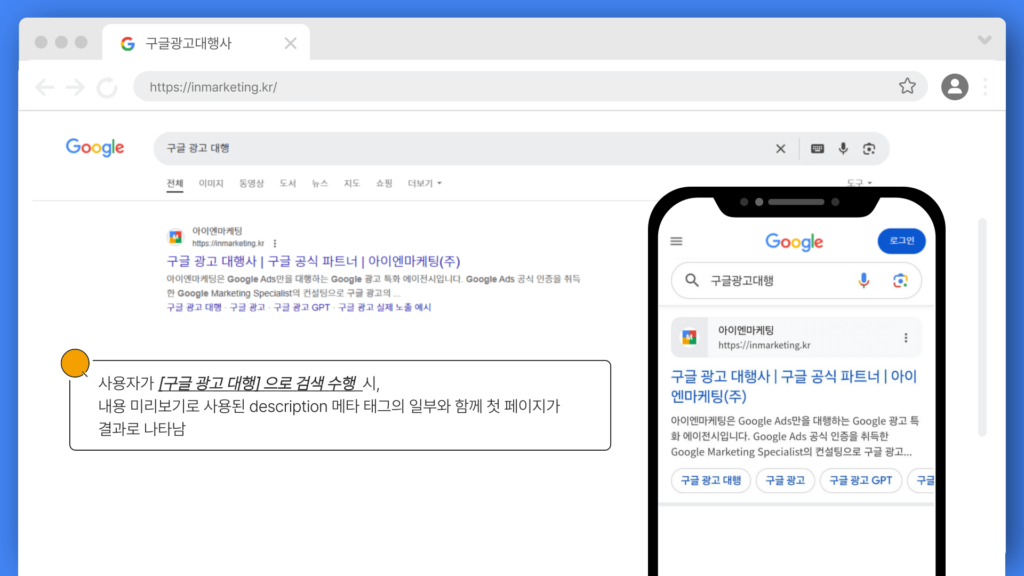Click the 아이엔마케팅 favicon in desktop result
The height and width of the screenshot is (576, 1024).
pos(175,236)
